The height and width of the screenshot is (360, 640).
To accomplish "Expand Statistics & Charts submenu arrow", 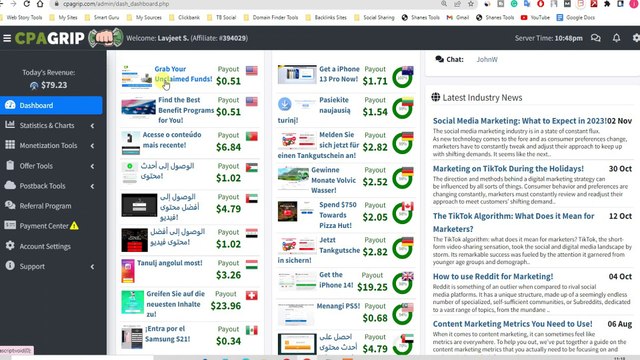I will (92, 126).
